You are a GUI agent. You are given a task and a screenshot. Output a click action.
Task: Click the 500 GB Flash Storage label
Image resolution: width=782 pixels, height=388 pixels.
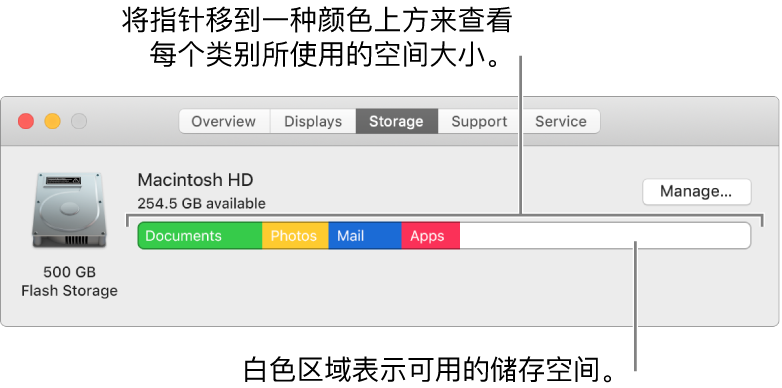[69, 281]
